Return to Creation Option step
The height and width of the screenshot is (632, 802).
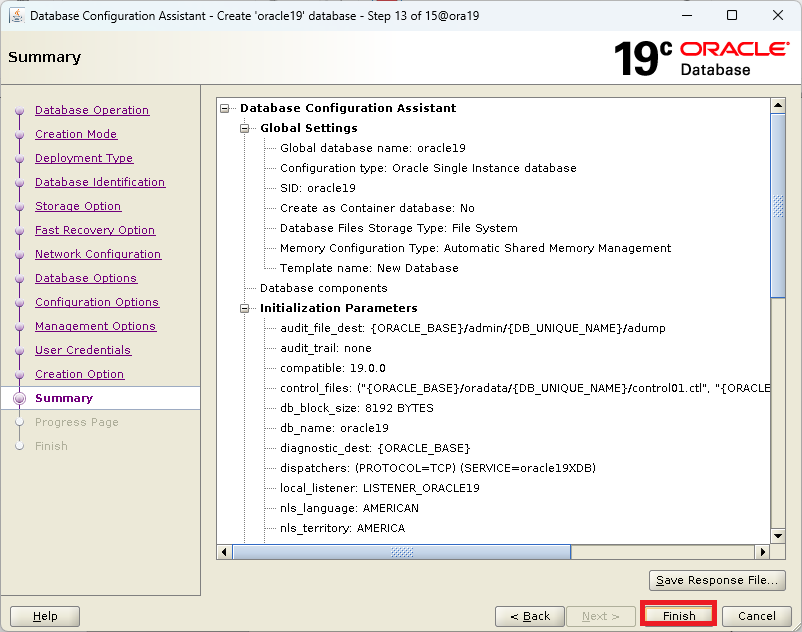click(x=79, y=374)
